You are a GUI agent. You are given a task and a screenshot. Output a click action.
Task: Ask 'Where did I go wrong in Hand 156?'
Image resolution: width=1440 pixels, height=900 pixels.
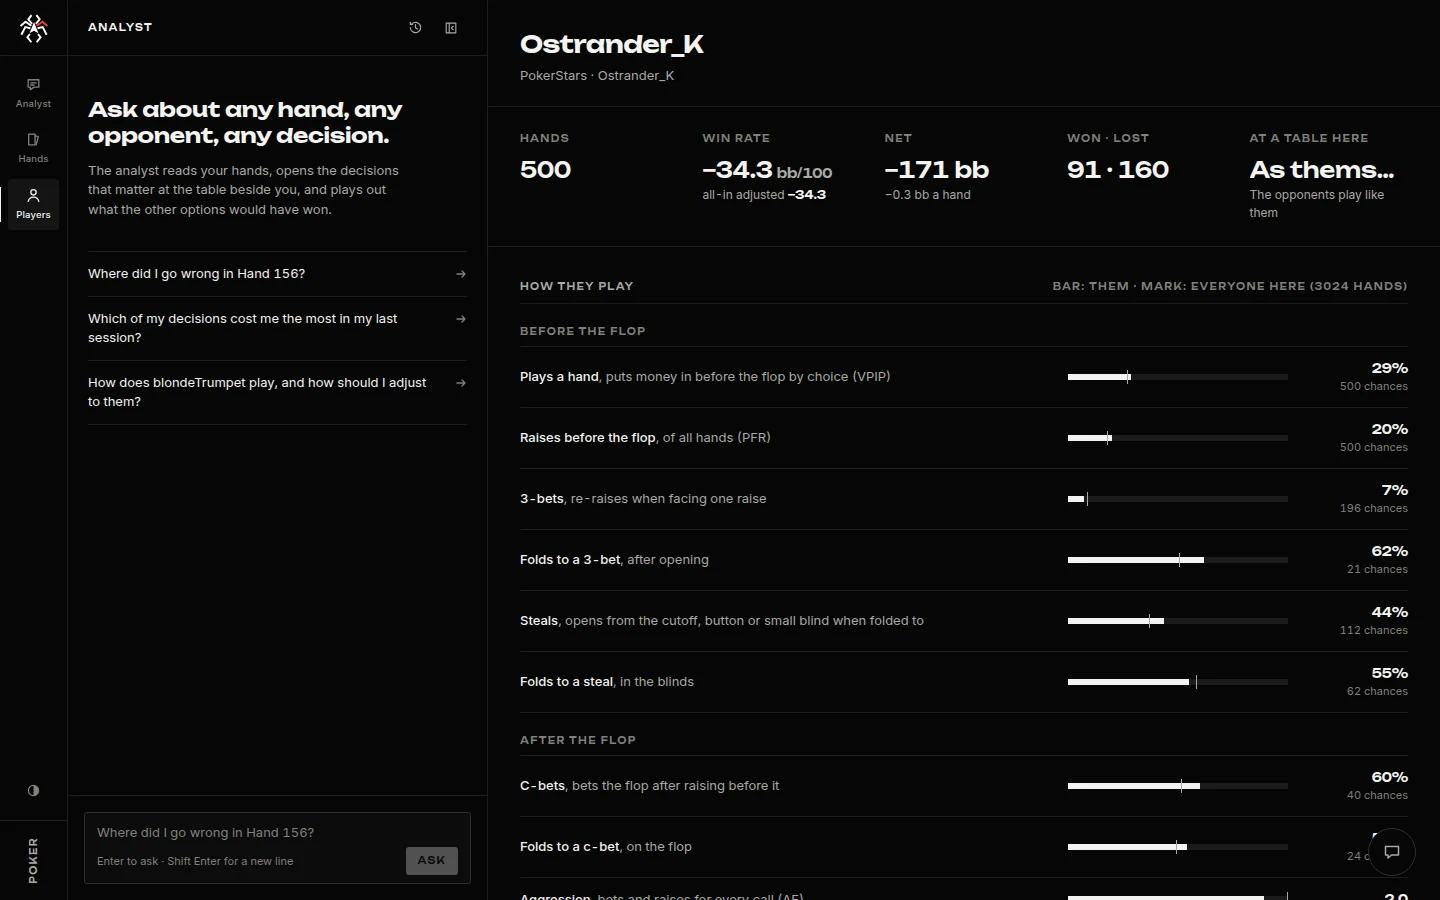(277, 274)
